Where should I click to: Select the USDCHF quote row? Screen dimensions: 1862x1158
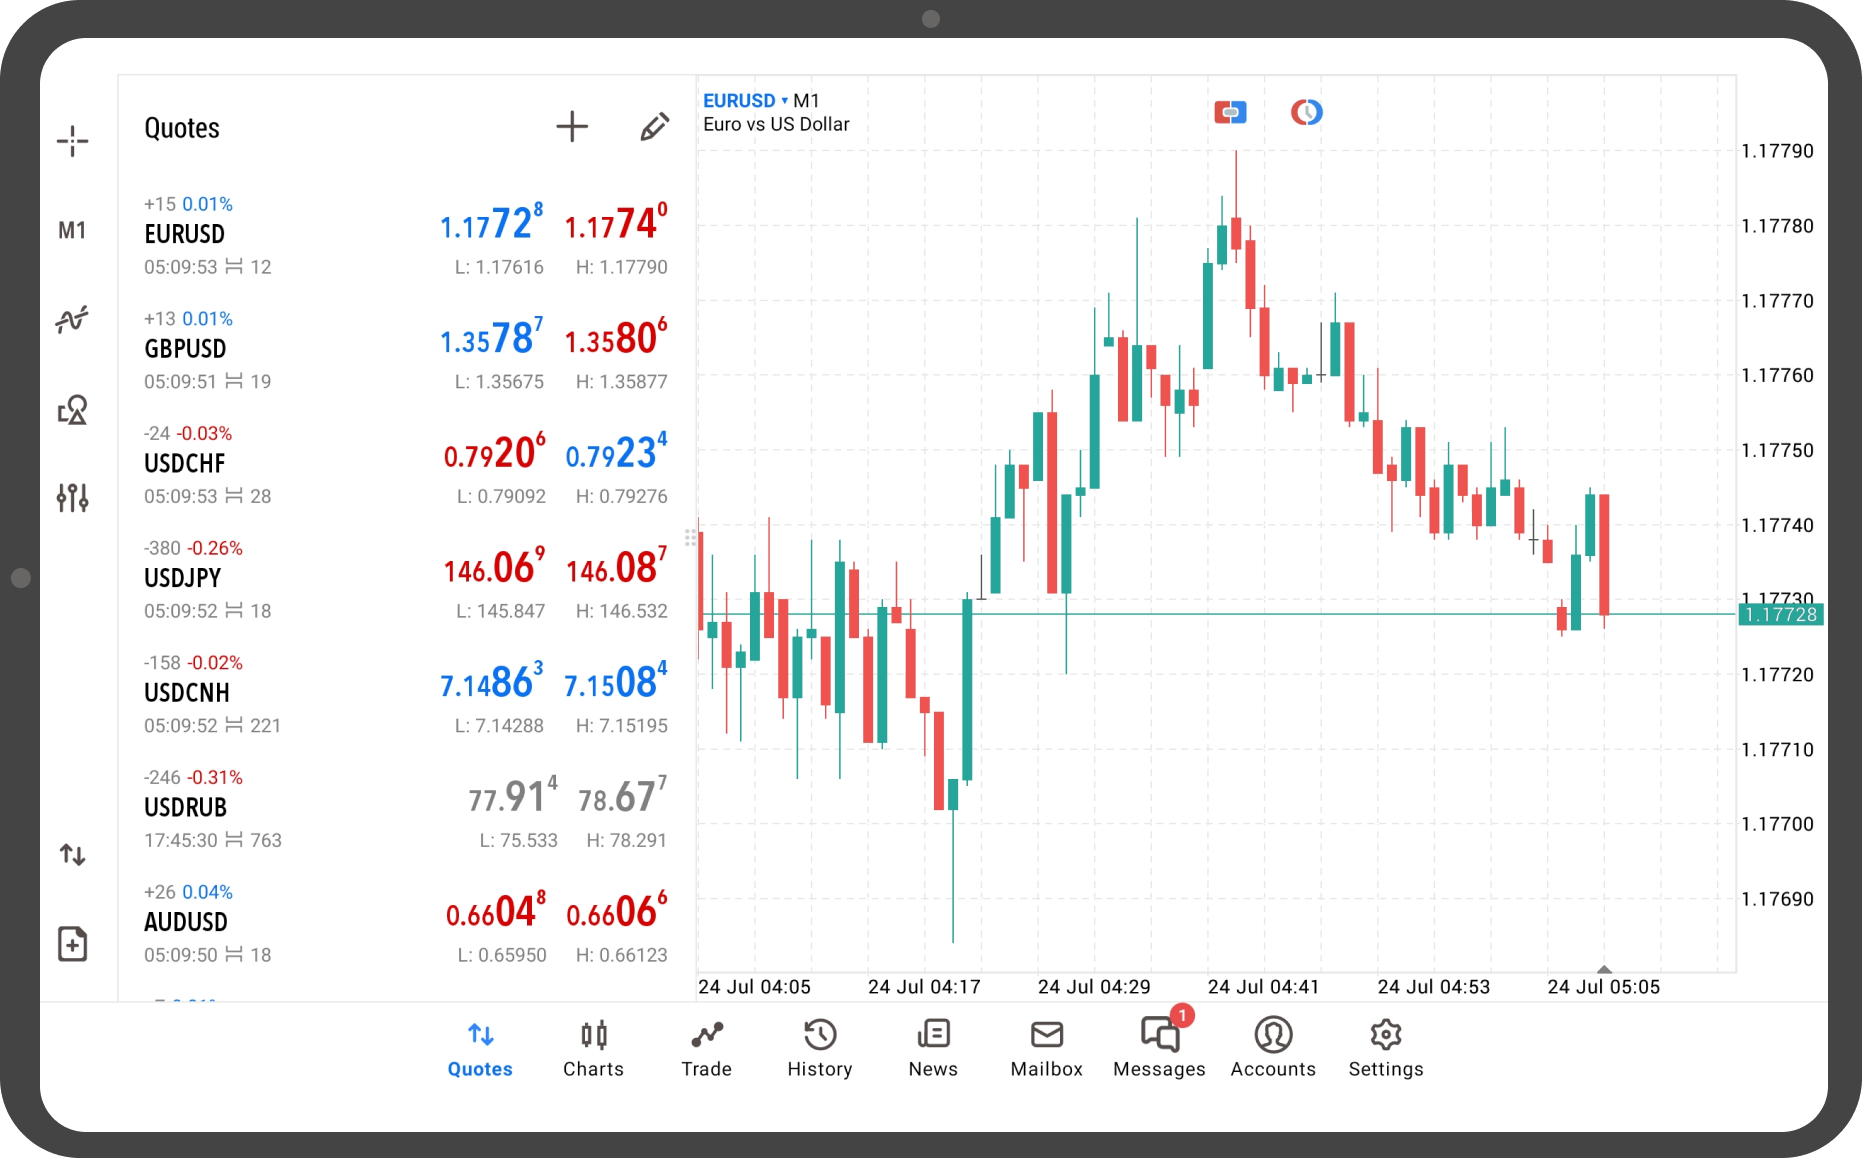pos(406,465)
